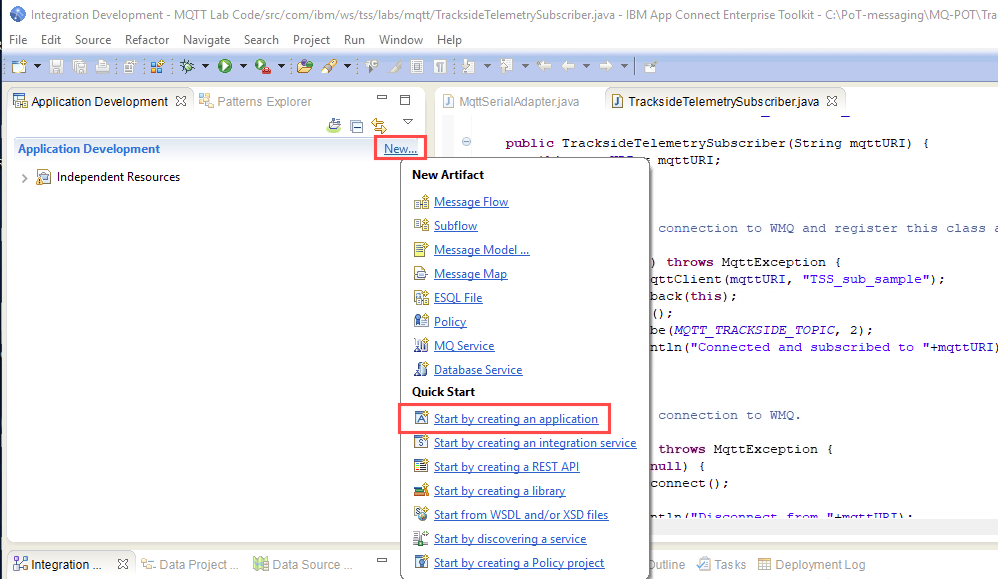
Task: Open the File menu
Action: point(18,39)
